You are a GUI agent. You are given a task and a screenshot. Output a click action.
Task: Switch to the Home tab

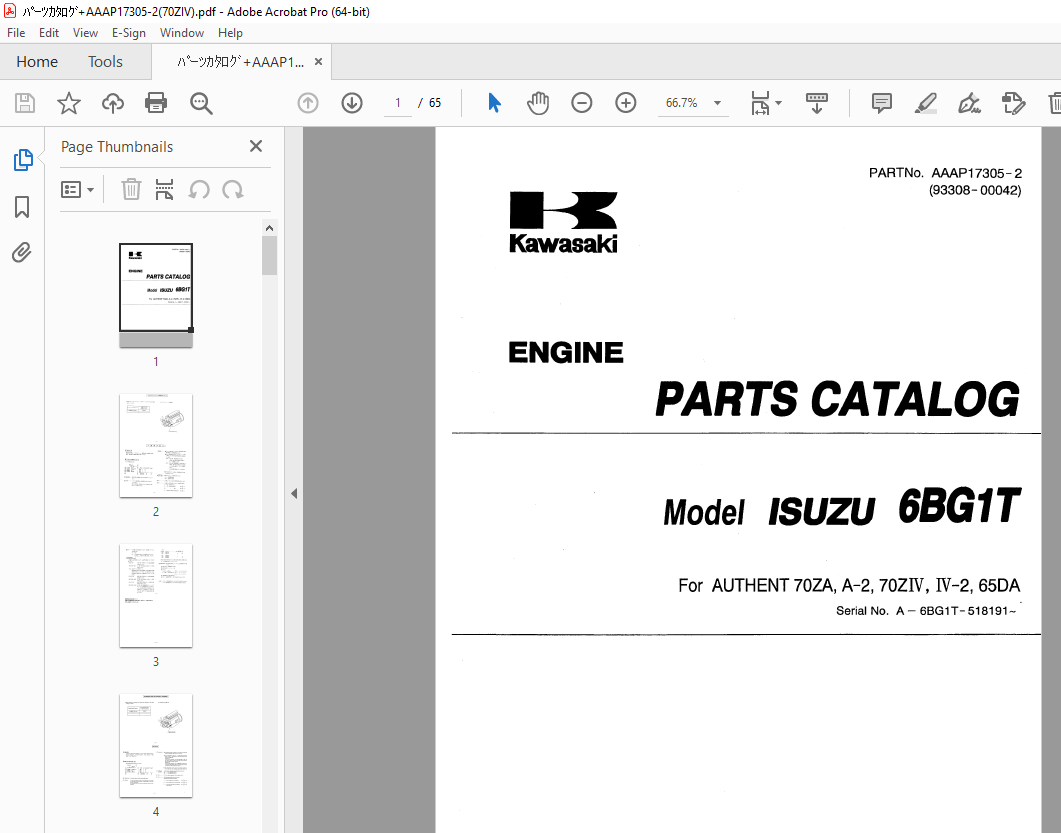37,62
